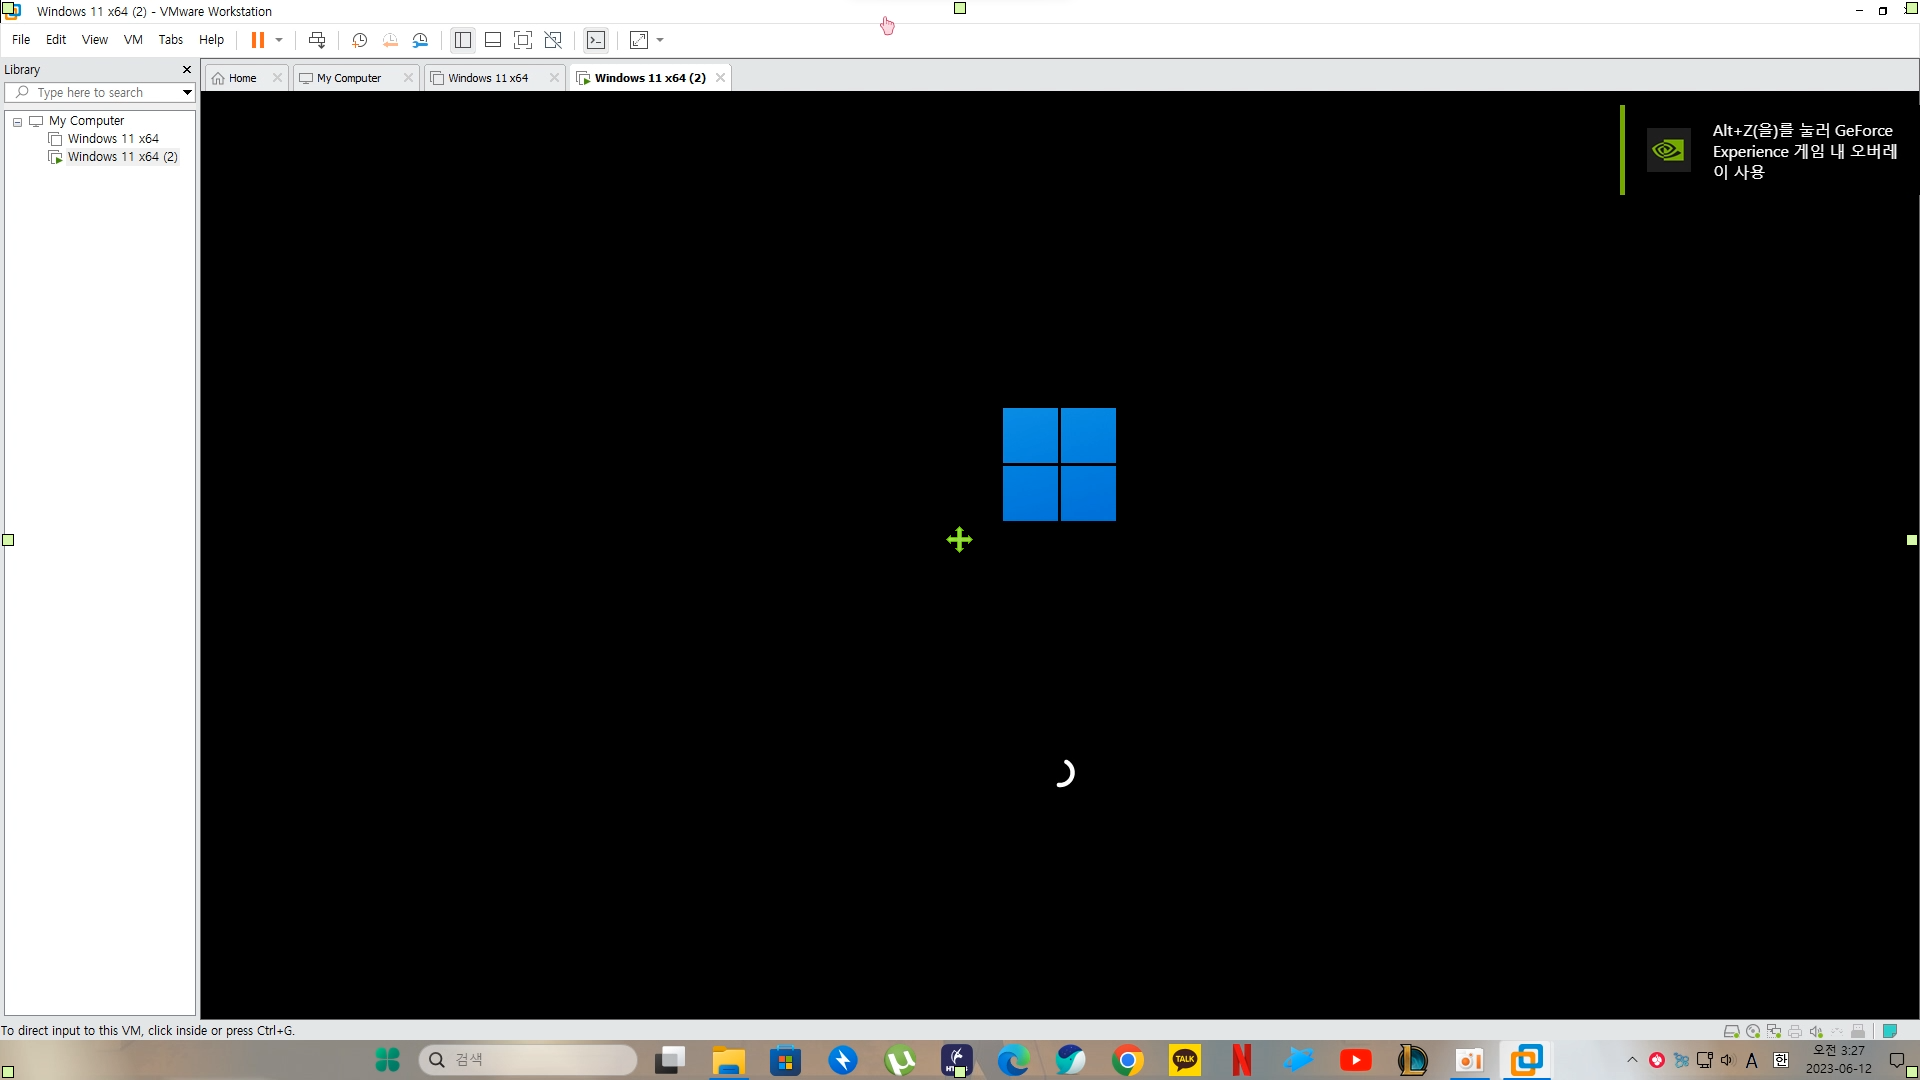Screen dimensions: 1920x1080
Task: Pause the running virtual machine
Action: click(x=257, y=40)
